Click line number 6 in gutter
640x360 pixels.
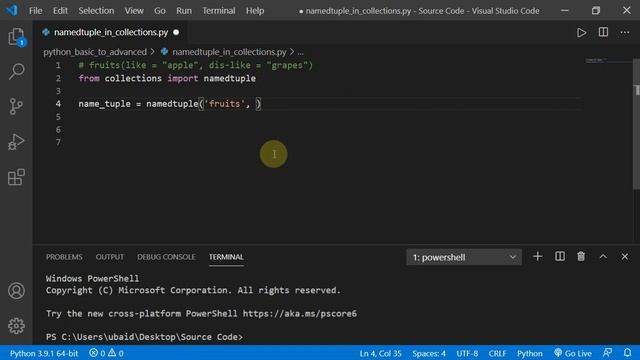(58, 129)
